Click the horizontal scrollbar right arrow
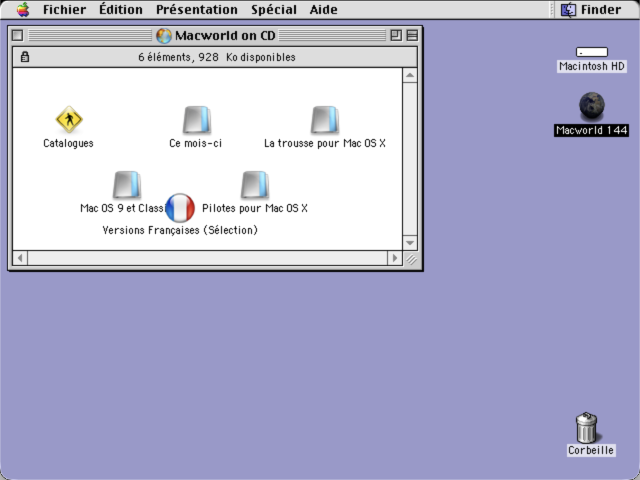The image size is (640, 480). (394, 258)
